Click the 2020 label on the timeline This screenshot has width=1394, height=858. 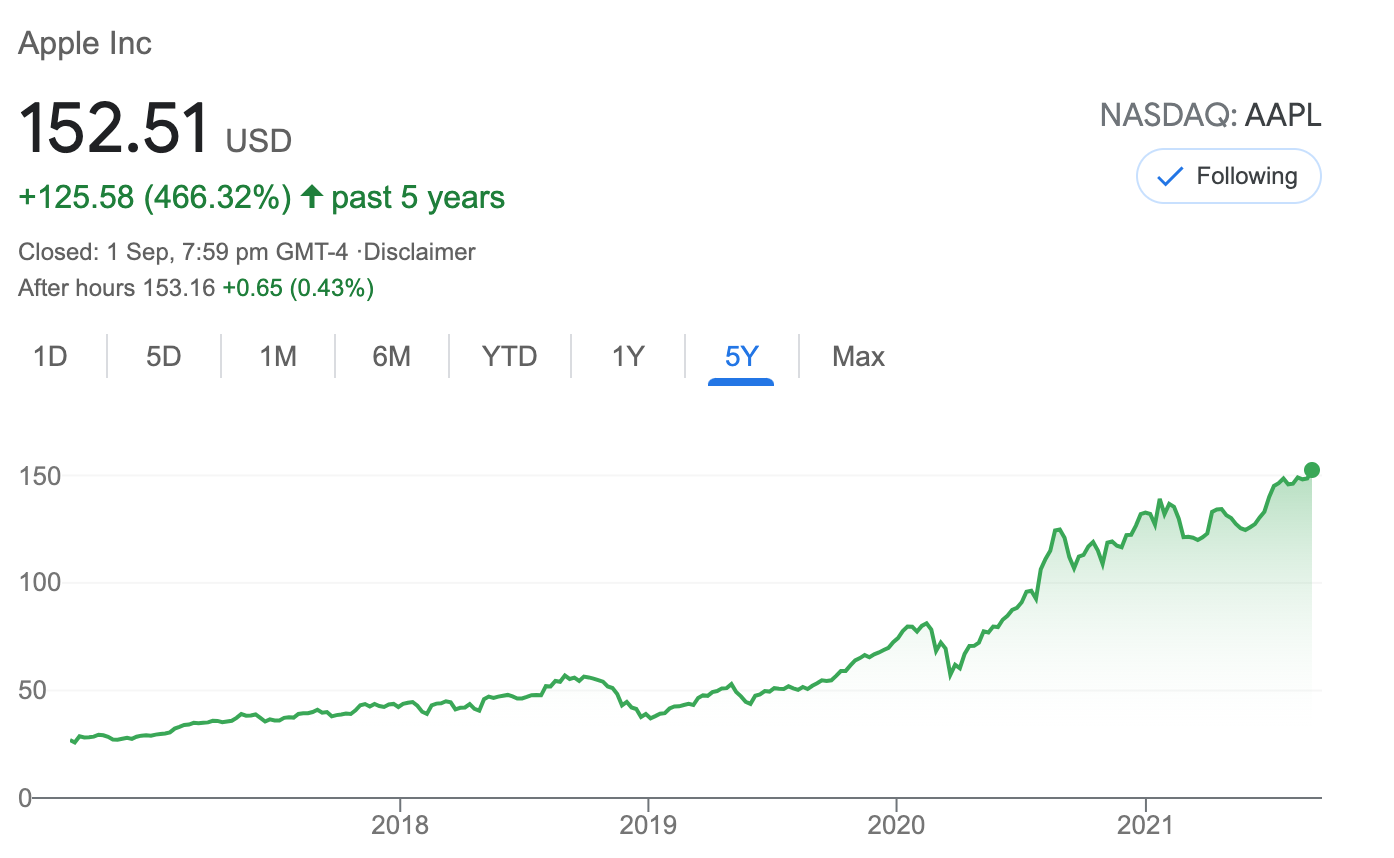tap(896, 825)
